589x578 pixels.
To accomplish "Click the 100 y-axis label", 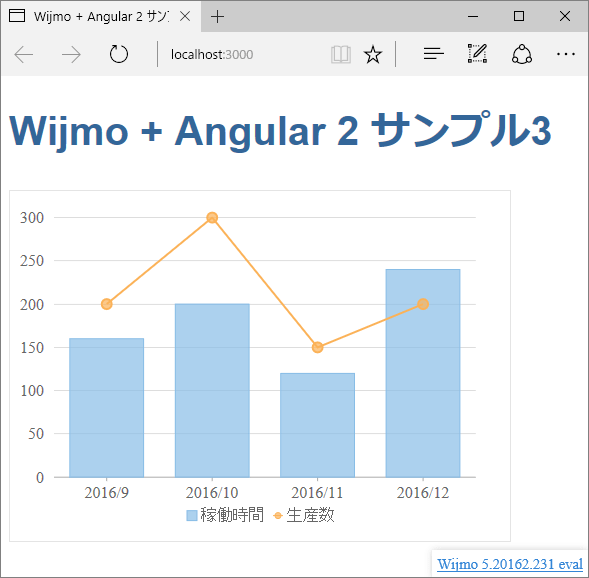I will (32, 391).
